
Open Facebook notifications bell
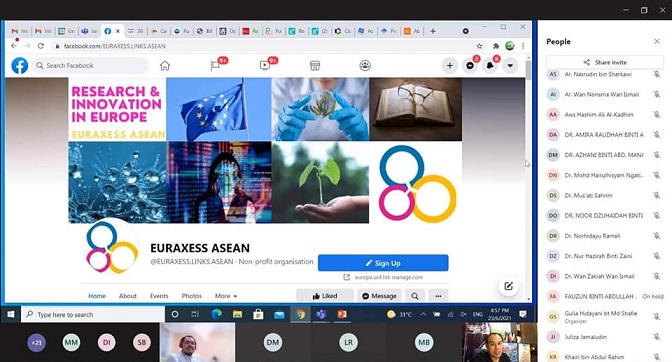[490, 66]
